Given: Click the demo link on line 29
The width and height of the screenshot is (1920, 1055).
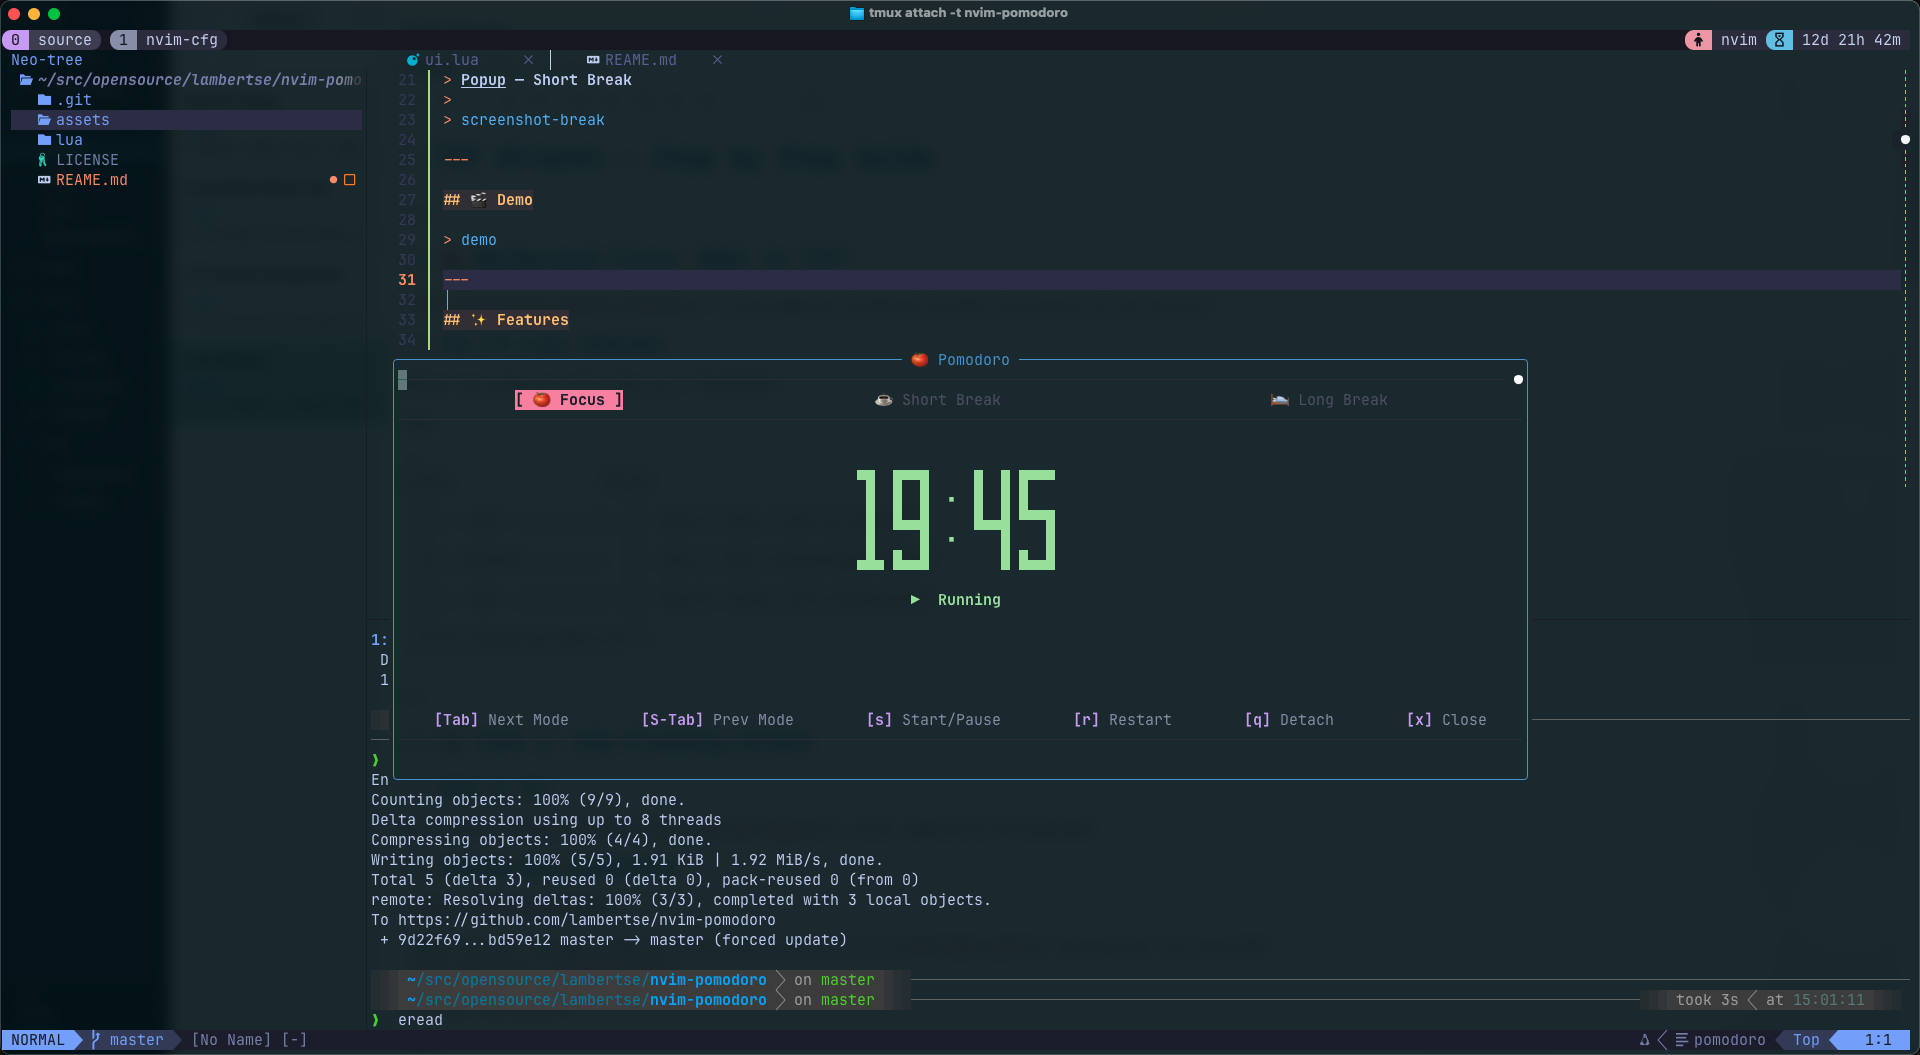Looking at the screenshot, I should pos(479,240).
